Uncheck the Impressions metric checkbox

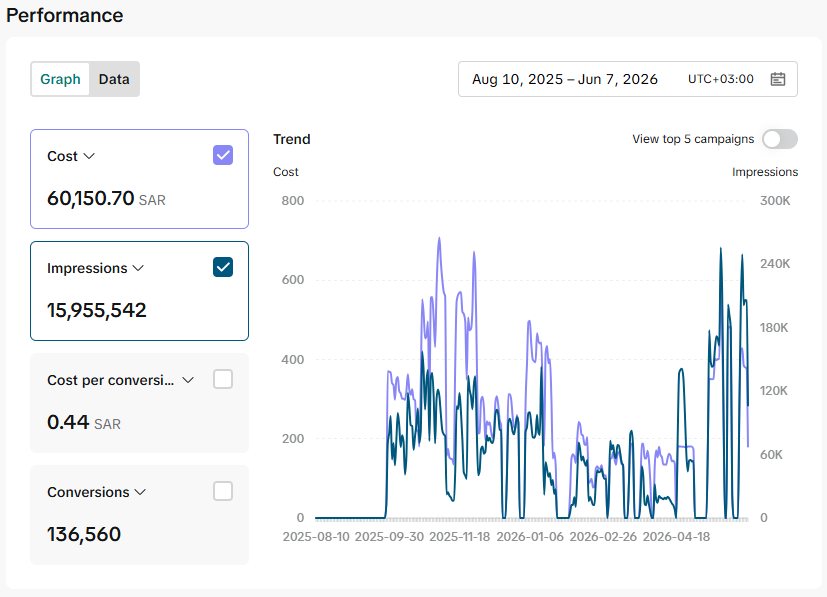tap(223, 267)
